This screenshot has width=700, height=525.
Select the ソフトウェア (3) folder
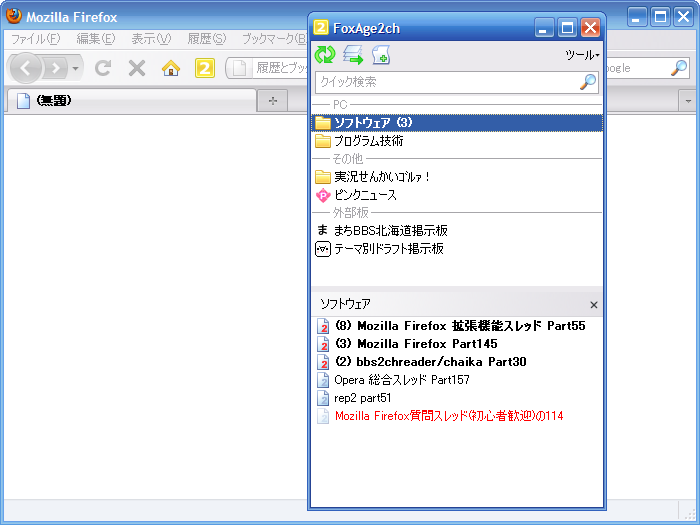pyautogui.click(x=457, y=122)
